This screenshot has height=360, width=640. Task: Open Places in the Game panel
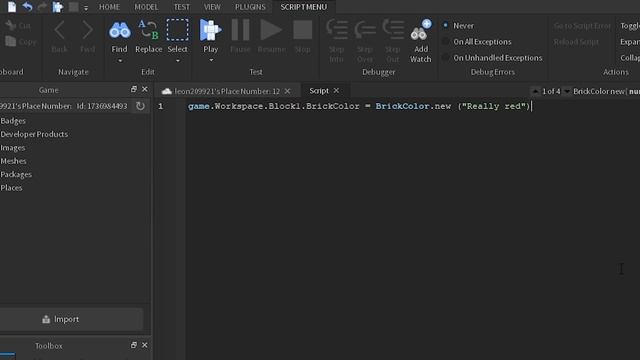[11, 188]
